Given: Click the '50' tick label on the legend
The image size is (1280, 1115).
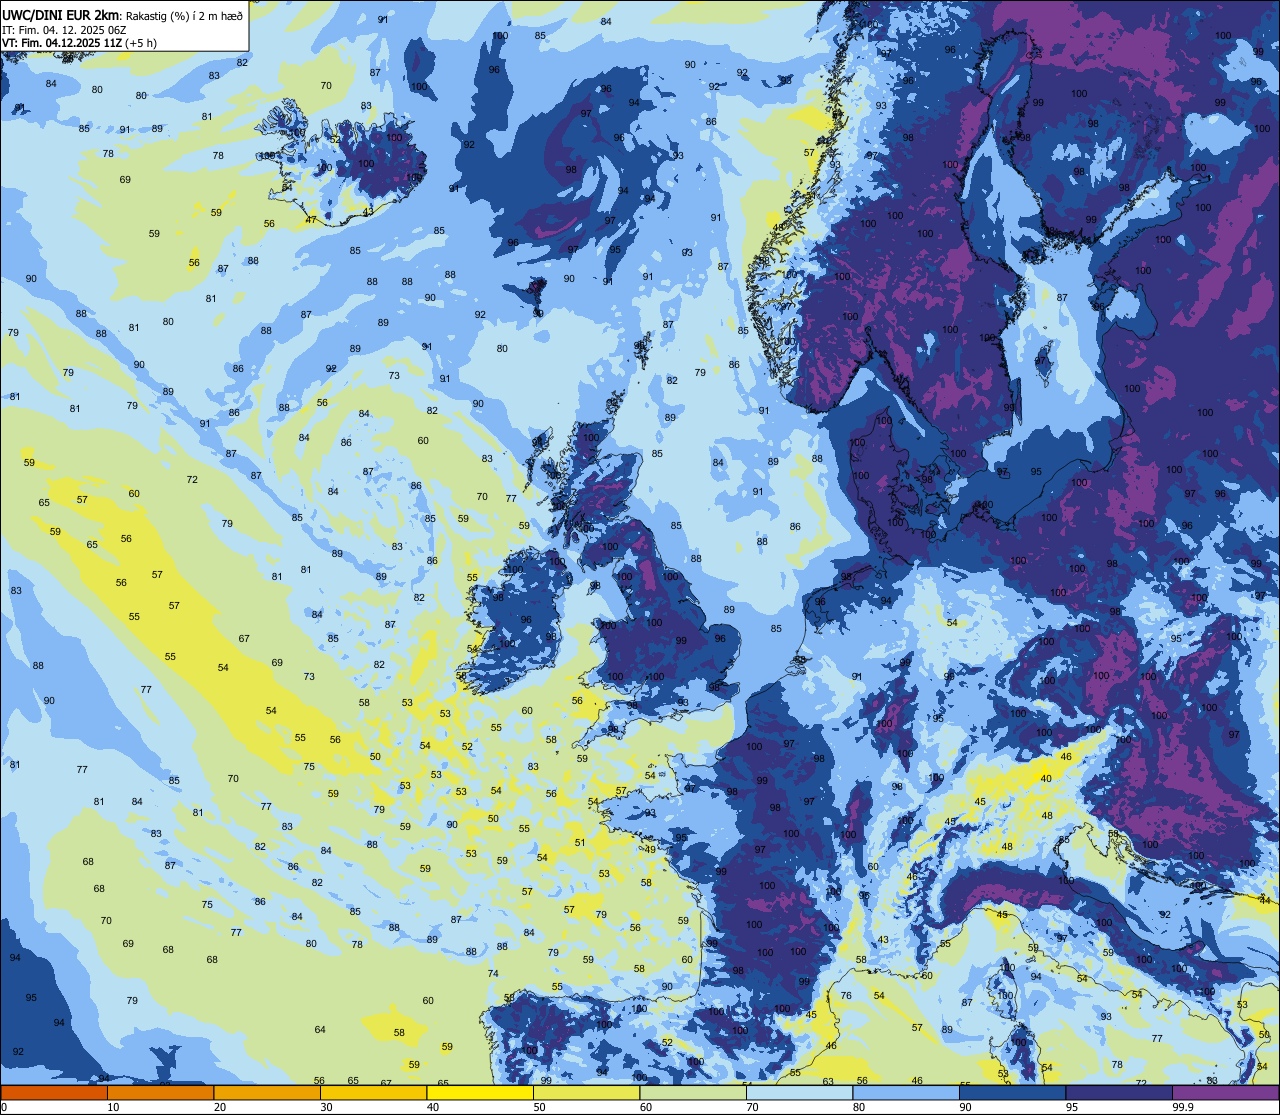Looking at the screenshot, I should click(x=539, y=1107).
